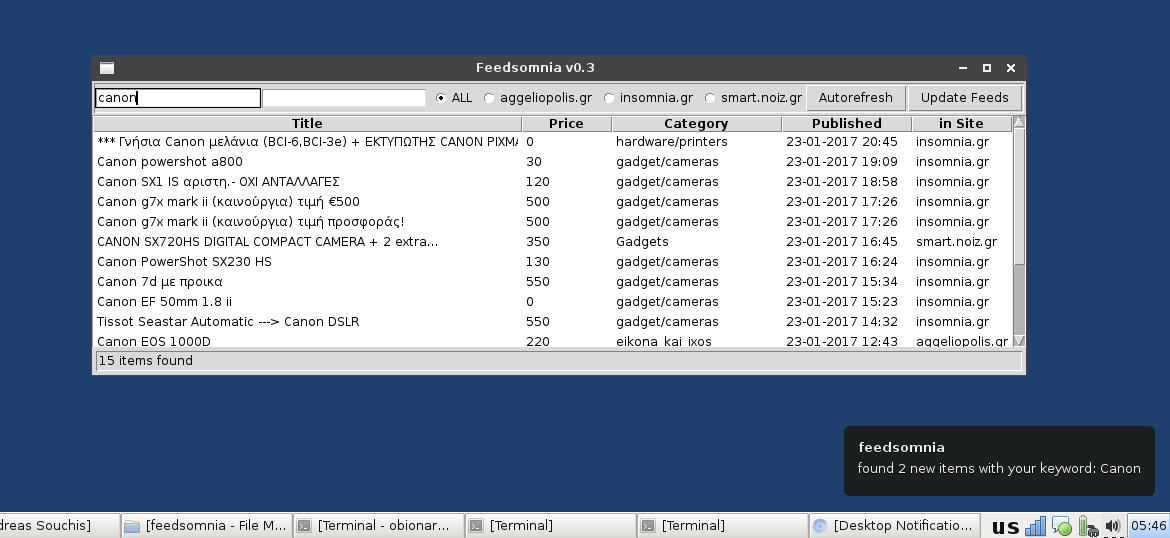
Task: Minimize the Feedsomnia window
Action: [963, 68]
